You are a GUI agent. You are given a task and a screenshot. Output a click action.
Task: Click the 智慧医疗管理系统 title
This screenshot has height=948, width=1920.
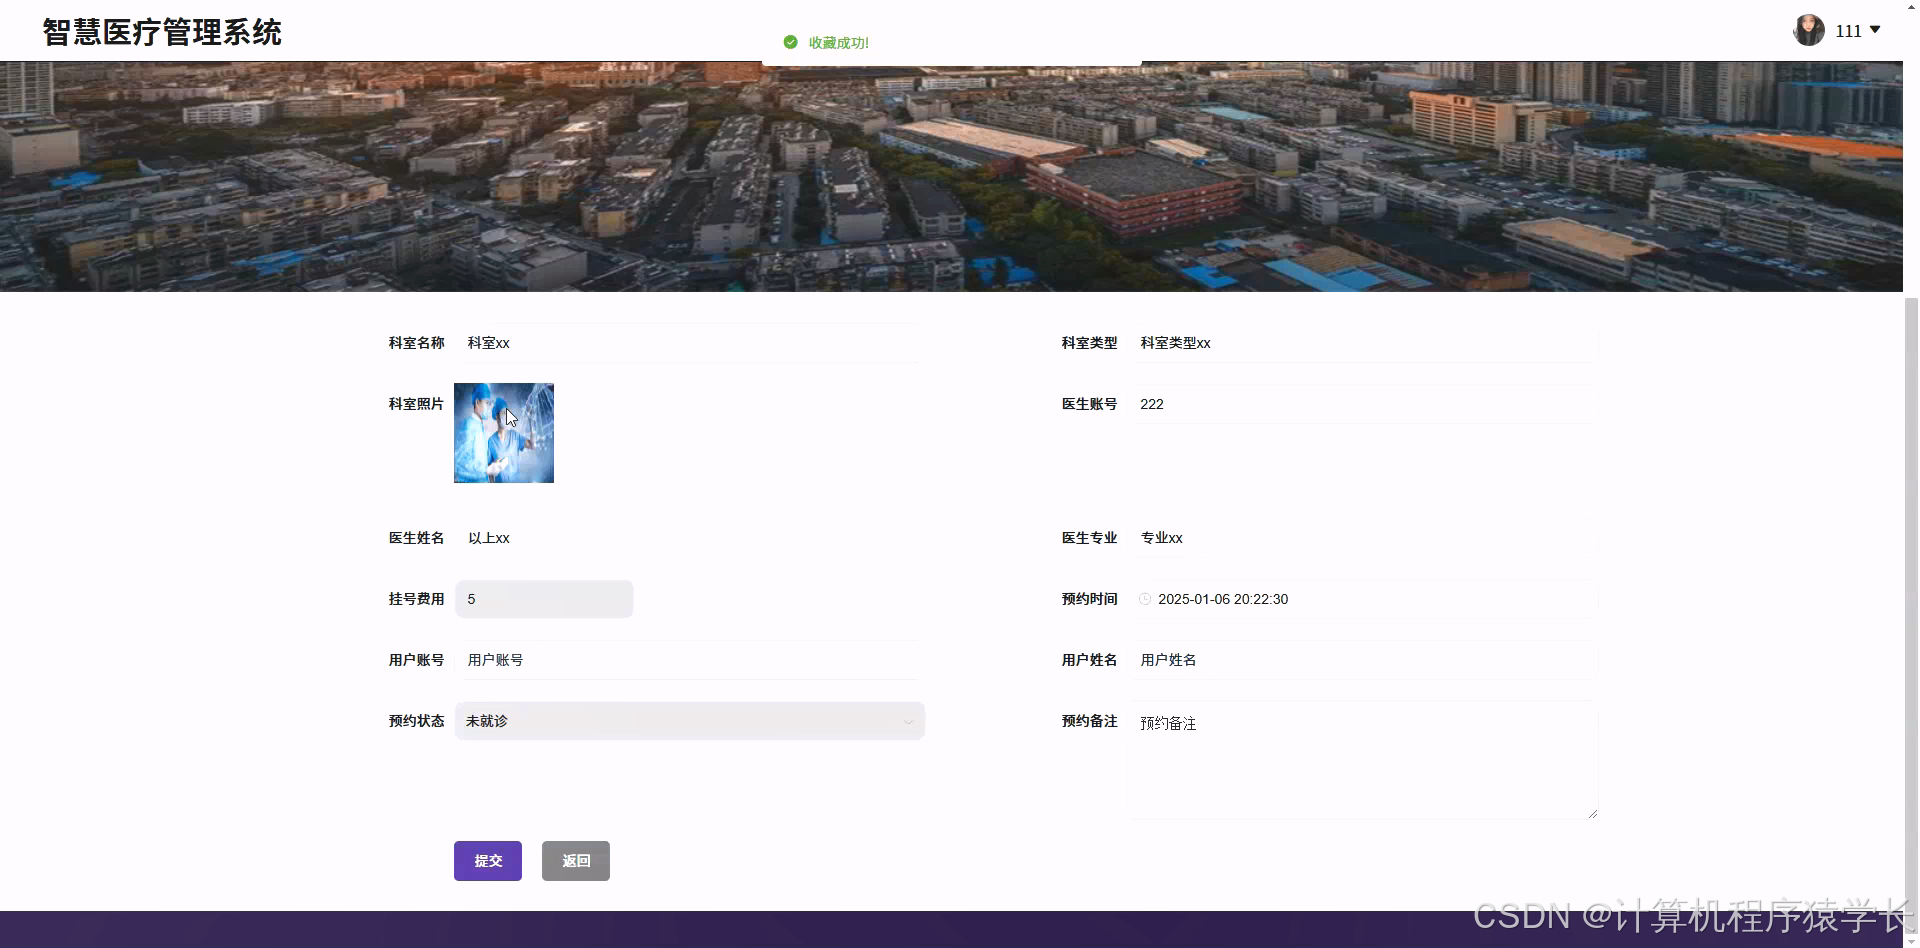point(162,32)
